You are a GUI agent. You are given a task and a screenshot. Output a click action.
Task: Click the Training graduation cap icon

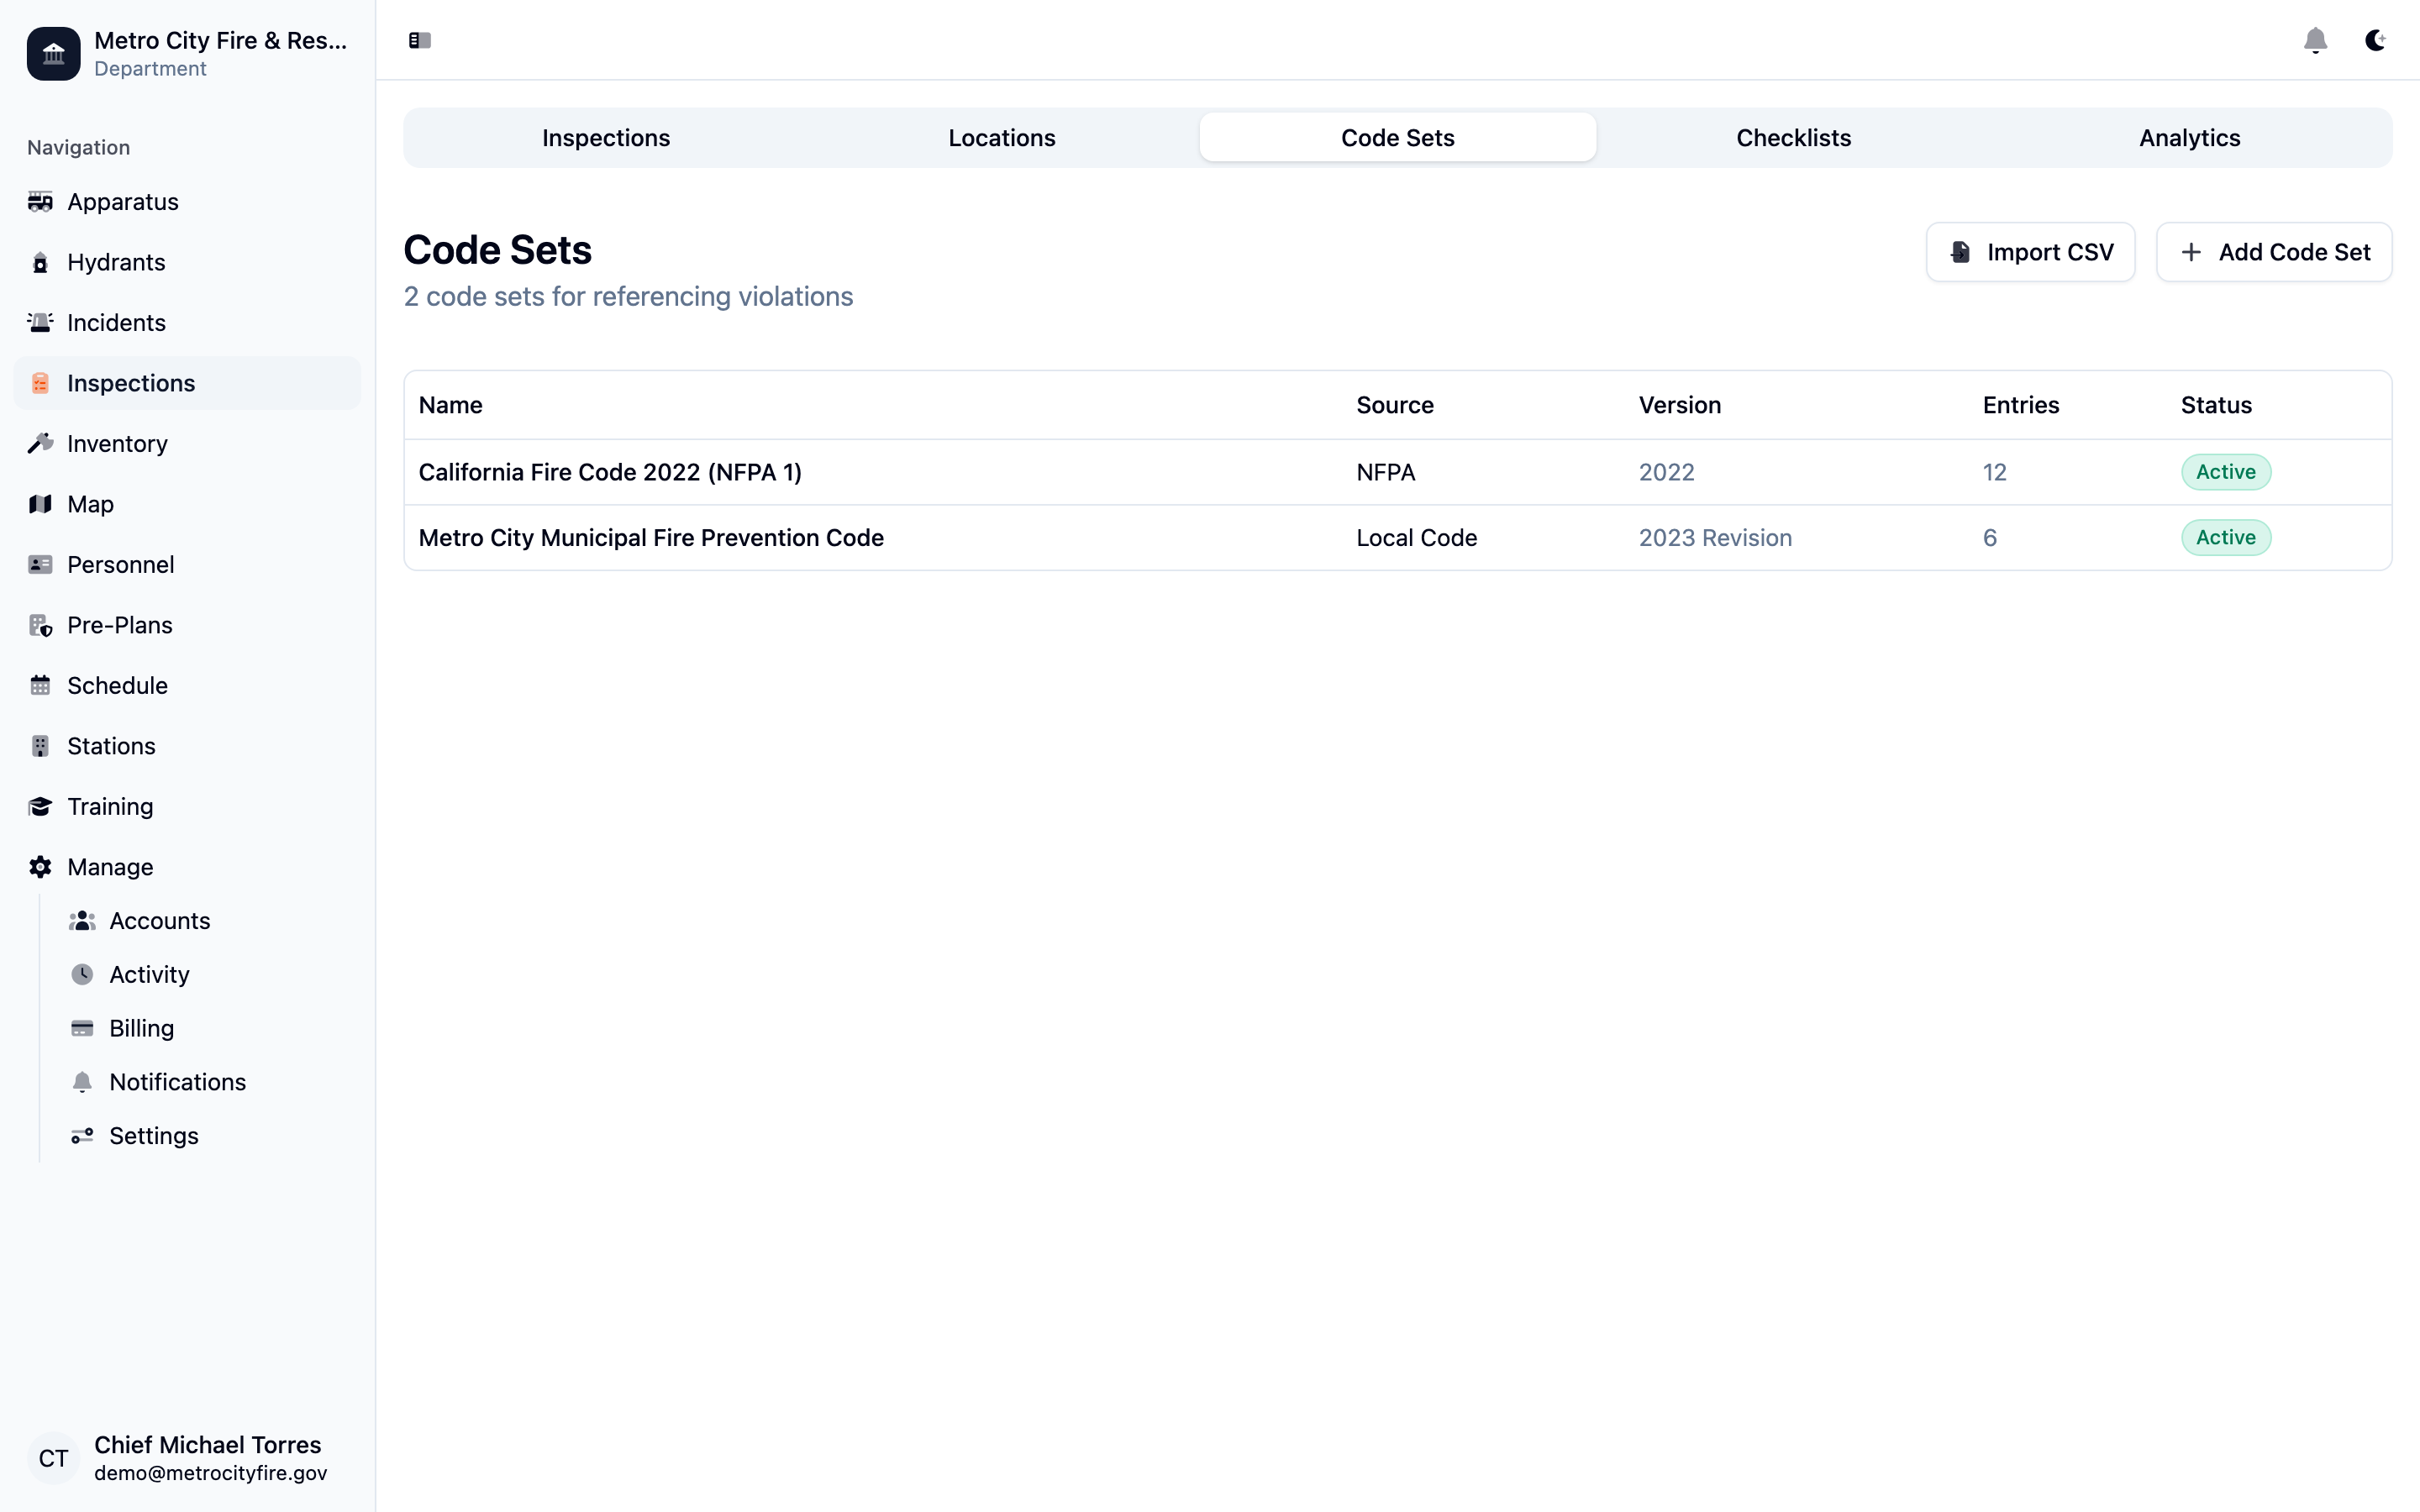(40, 806)
